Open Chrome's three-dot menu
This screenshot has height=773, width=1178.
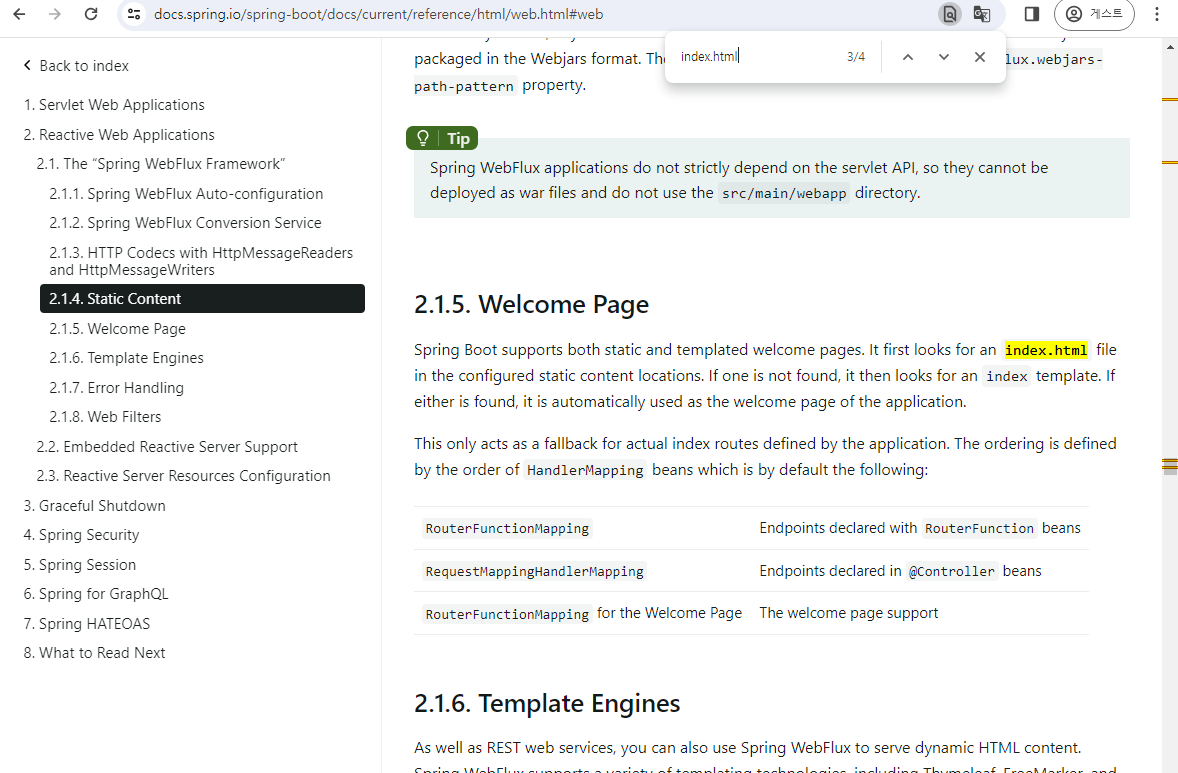[1157, 14]
